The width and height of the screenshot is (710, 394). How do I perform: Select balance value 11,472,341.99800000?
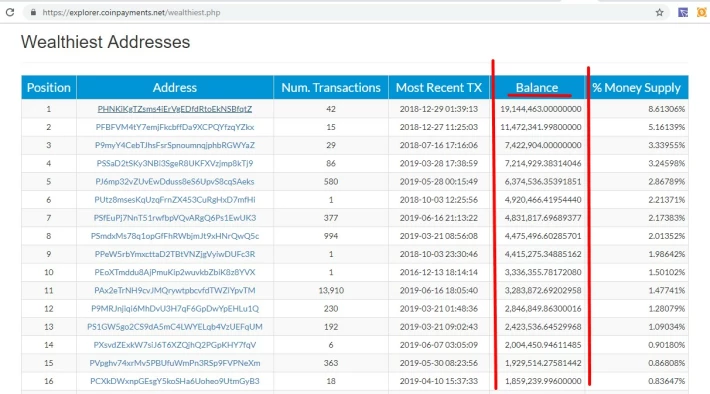point(541,127)
